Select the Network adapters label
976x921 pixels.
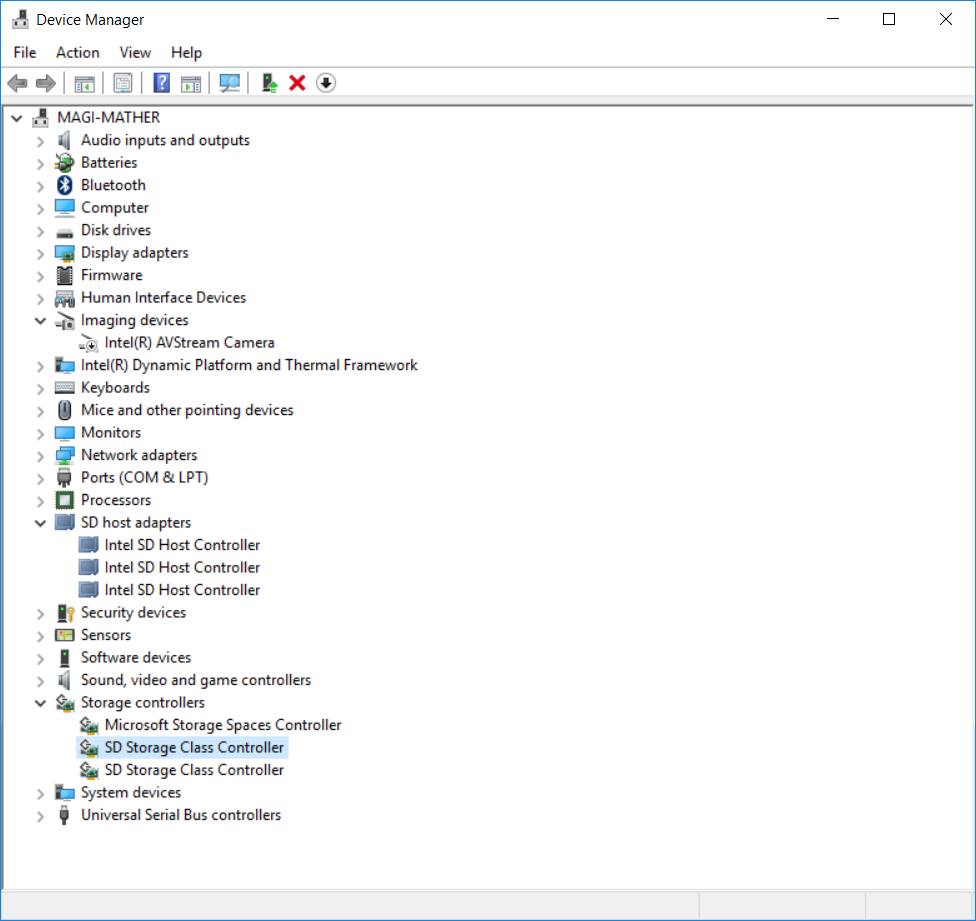[139, 455]
